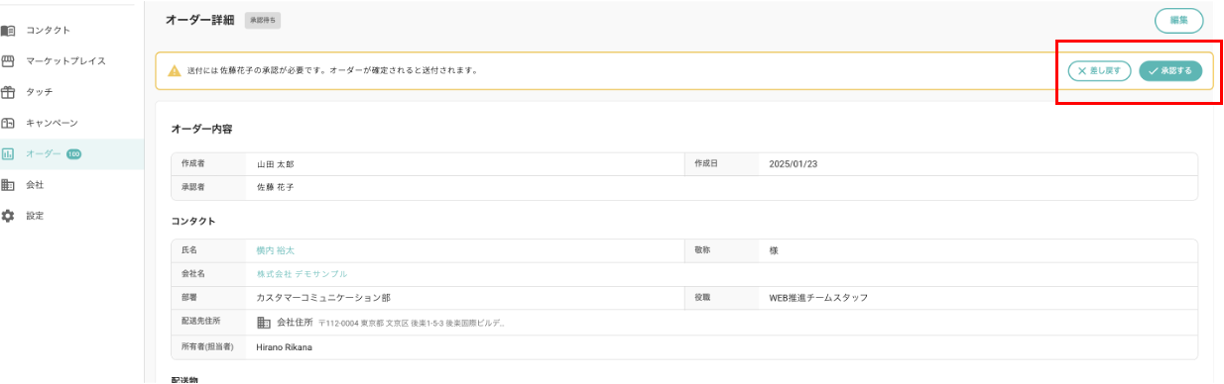Click the コンタクト section heading in details
Screen dimensions: 1224x384
pos(194,220)
